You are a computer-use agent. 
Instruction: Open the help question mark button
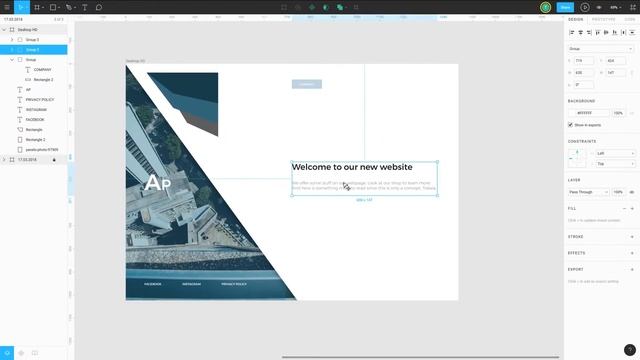click(630, 350)
